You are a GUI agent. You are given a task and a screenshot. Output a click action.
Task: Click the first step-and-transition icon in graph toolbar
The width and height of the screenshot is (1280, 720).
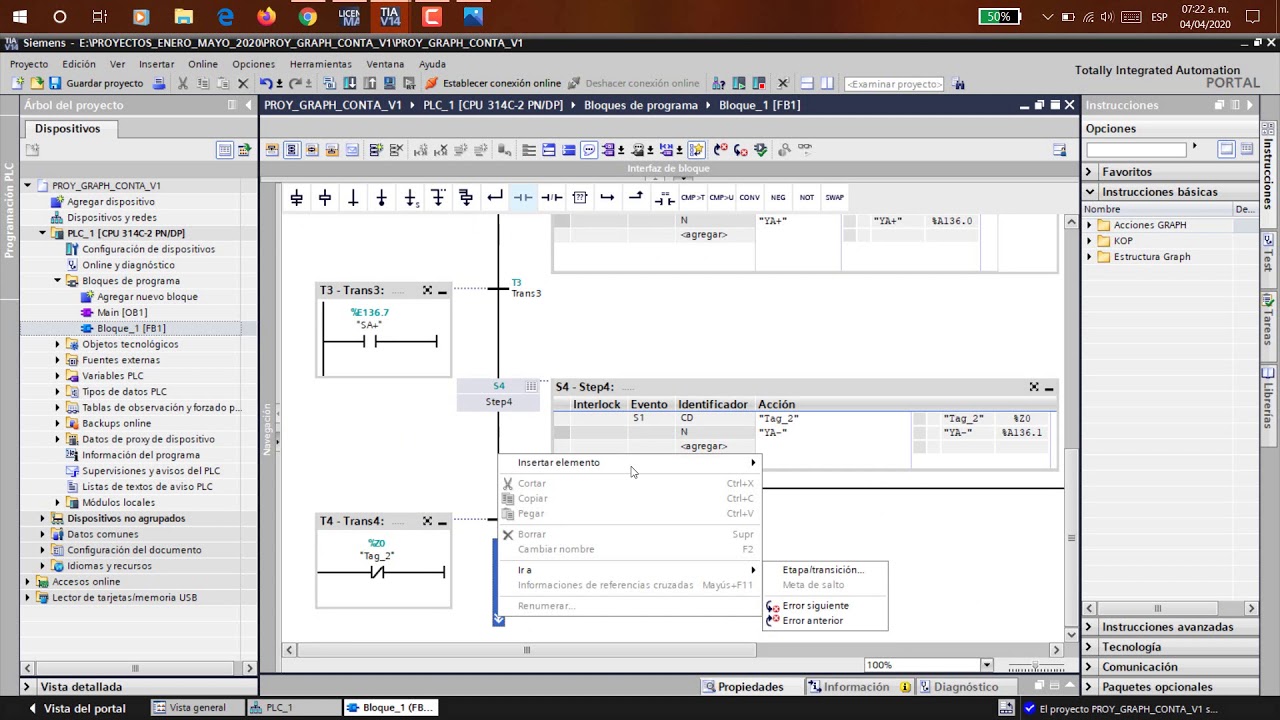click(297, 198)
